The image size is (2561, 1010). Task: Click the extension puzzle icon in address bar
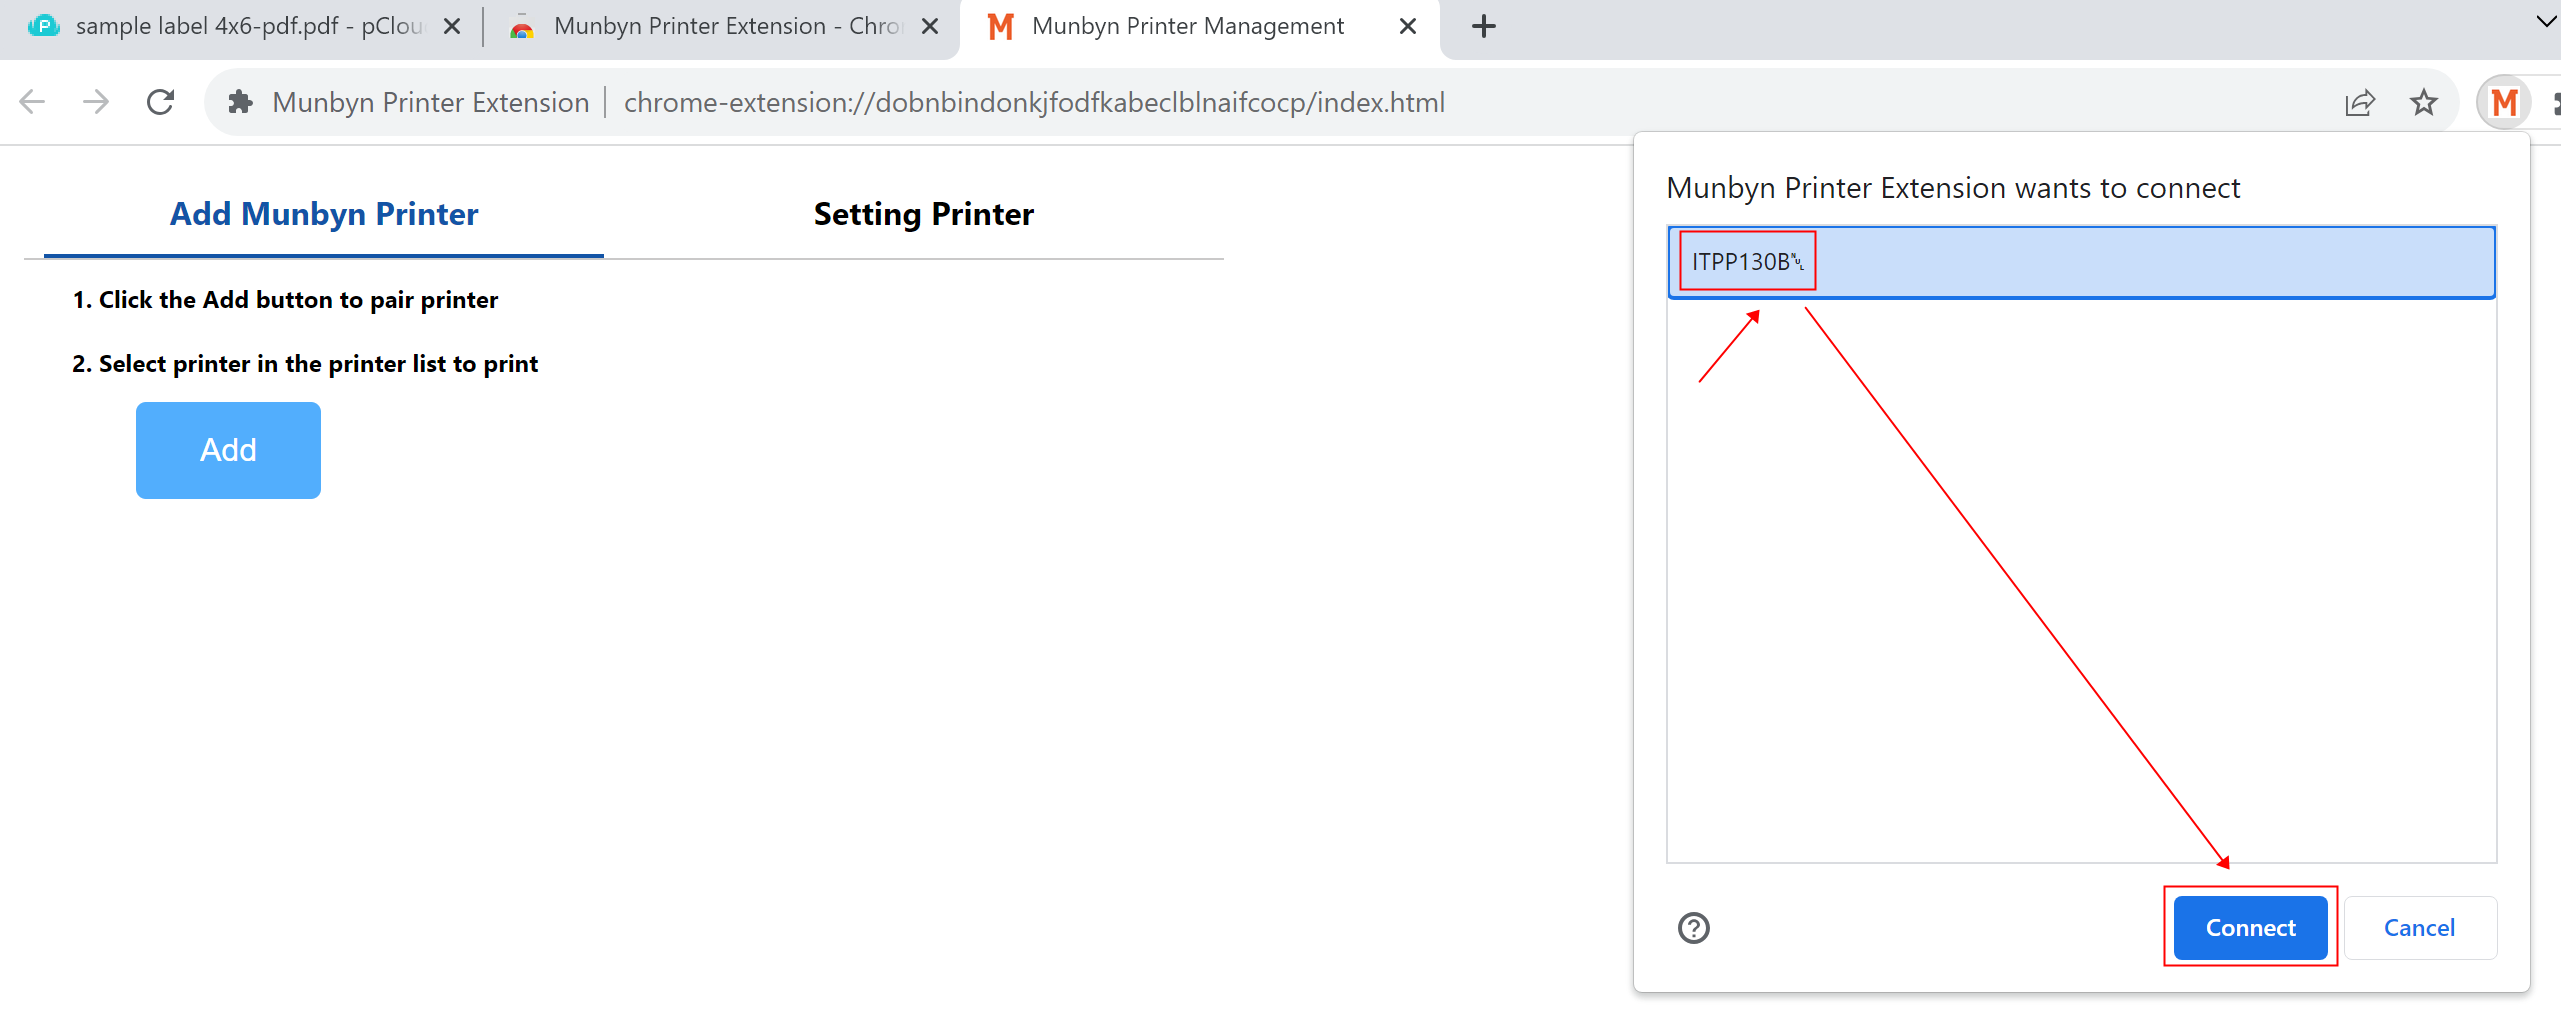coord(240,102)
